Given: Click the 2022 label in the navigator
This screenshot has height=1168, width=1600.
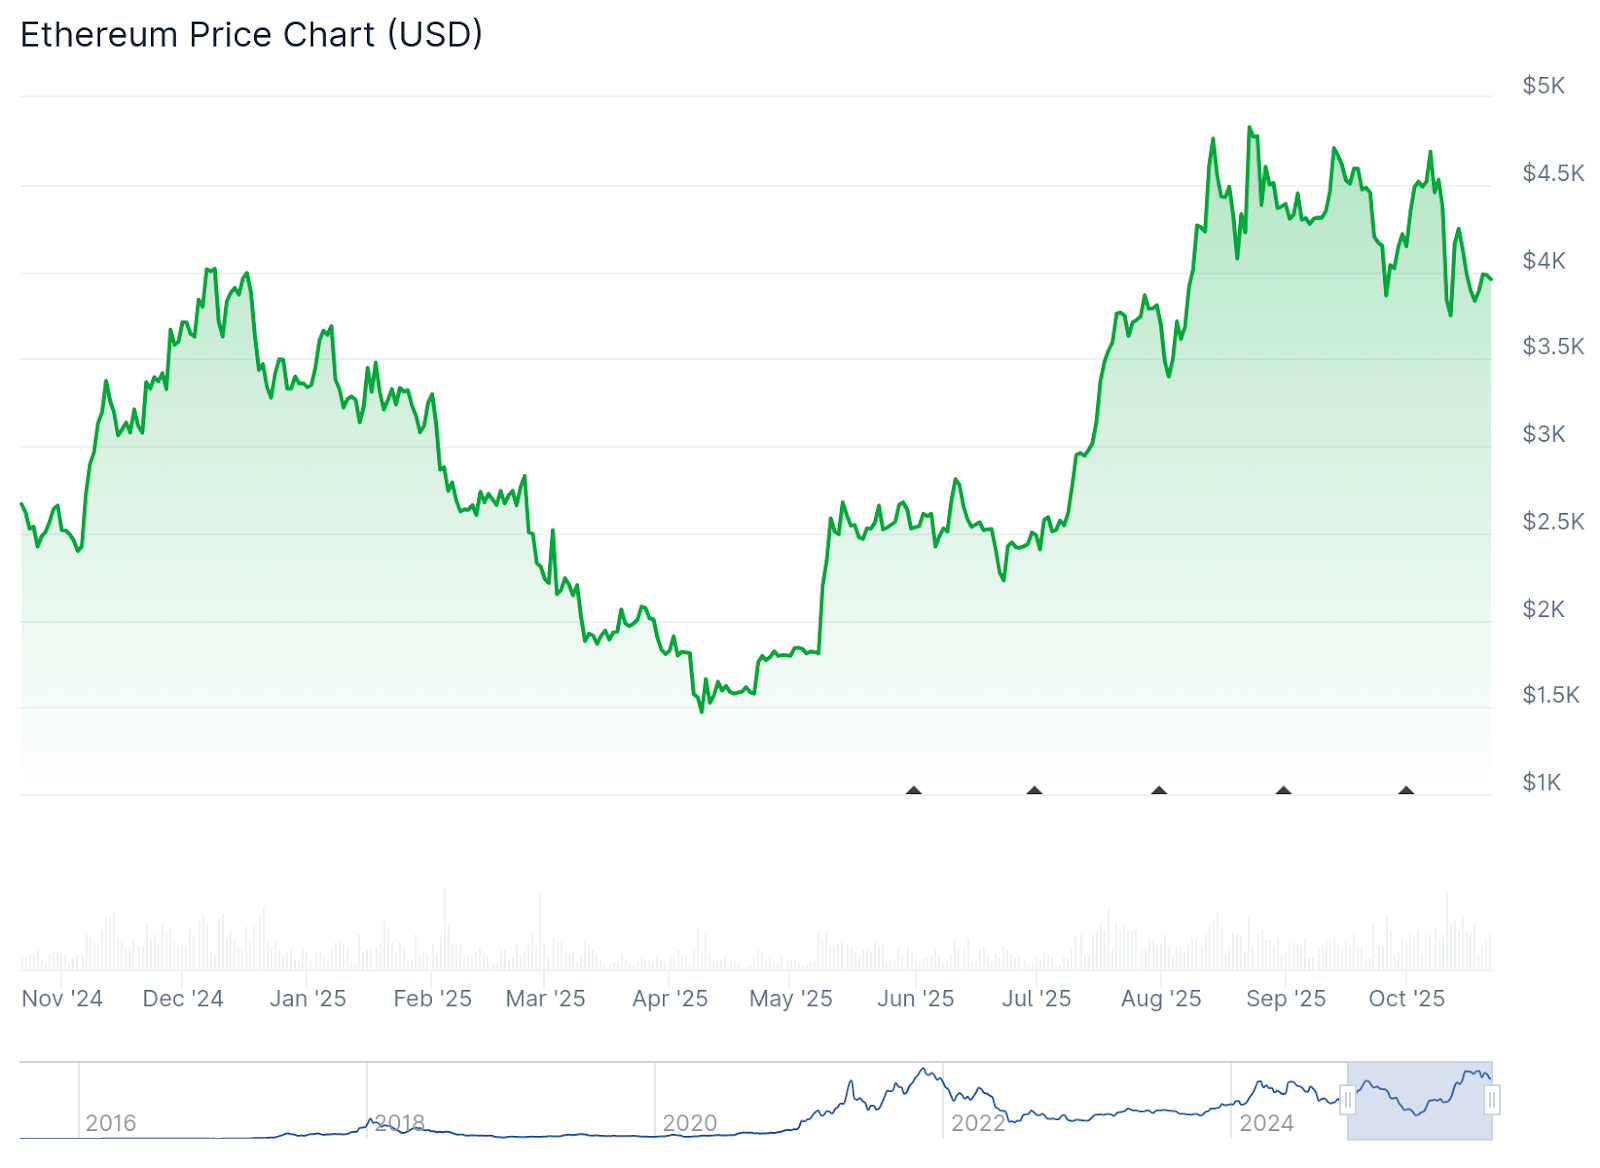Looking at the screenshot, I should (x=978, y=1123).
